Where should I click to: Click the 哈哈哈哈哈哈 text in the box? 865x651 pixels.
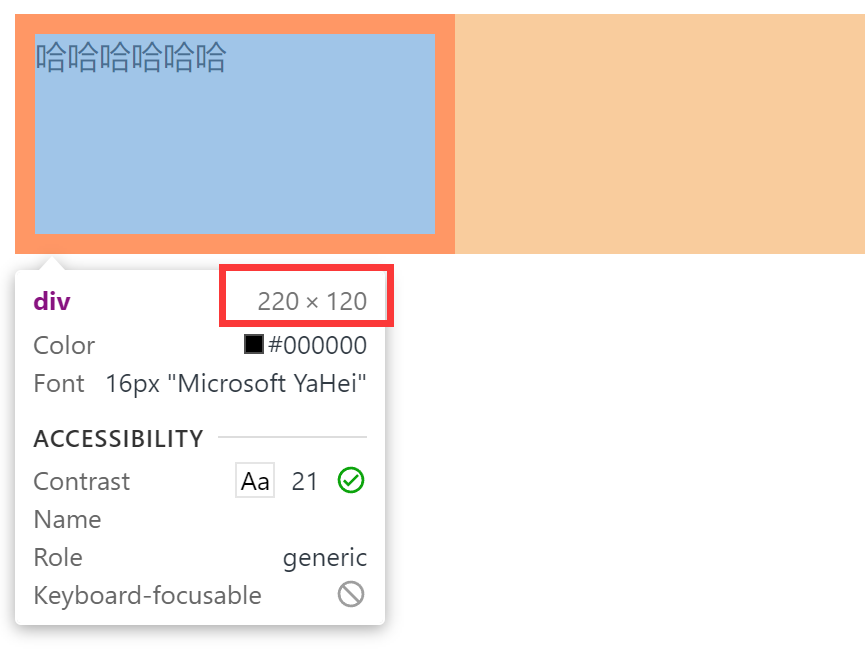[x=131, y=57]
